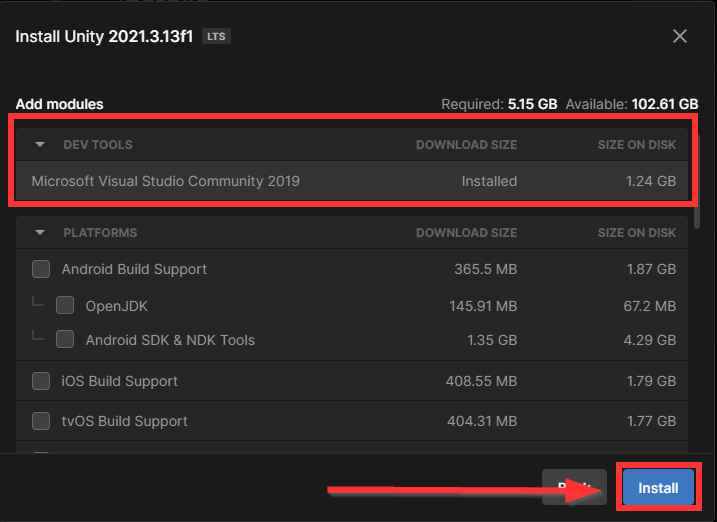Collapse the PLATFORMS section arrow
This screenshot has height=522, width=717.
pyautogui.click(x=40, y=232)
